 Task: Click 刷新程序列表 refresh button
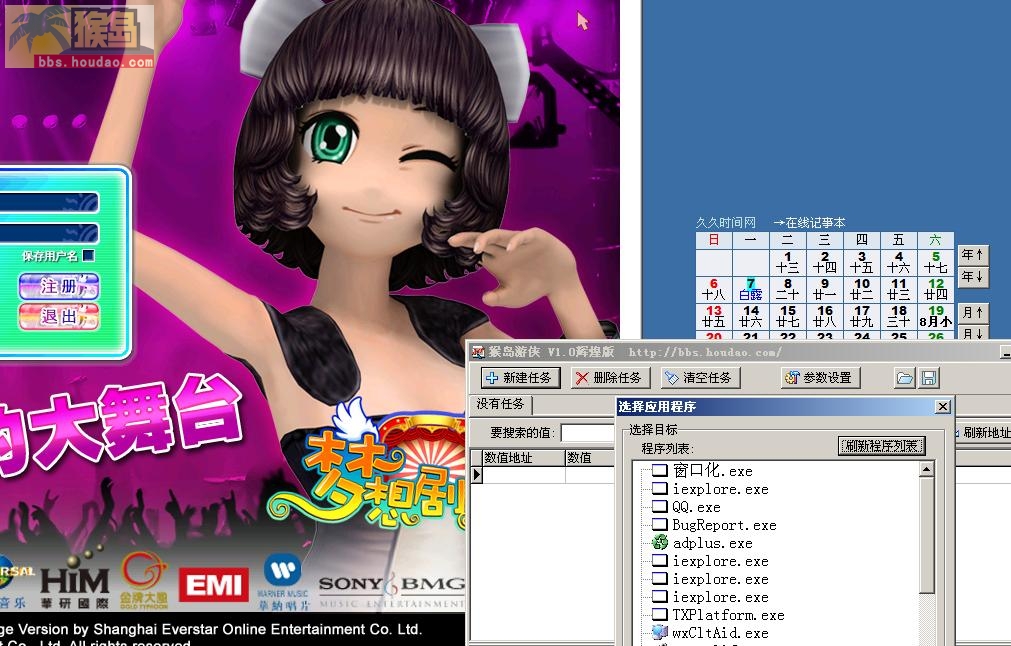point(881,445)
